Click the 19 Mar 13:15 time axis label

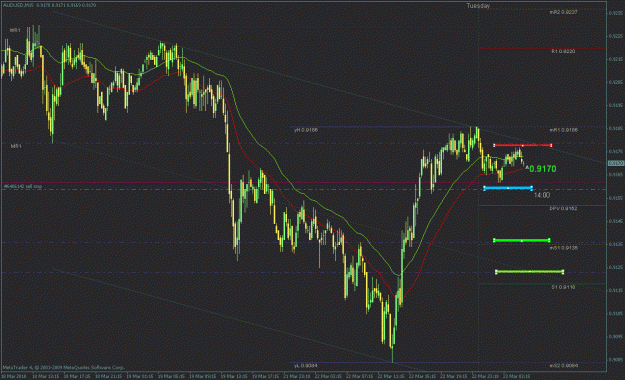coord(234,376)
